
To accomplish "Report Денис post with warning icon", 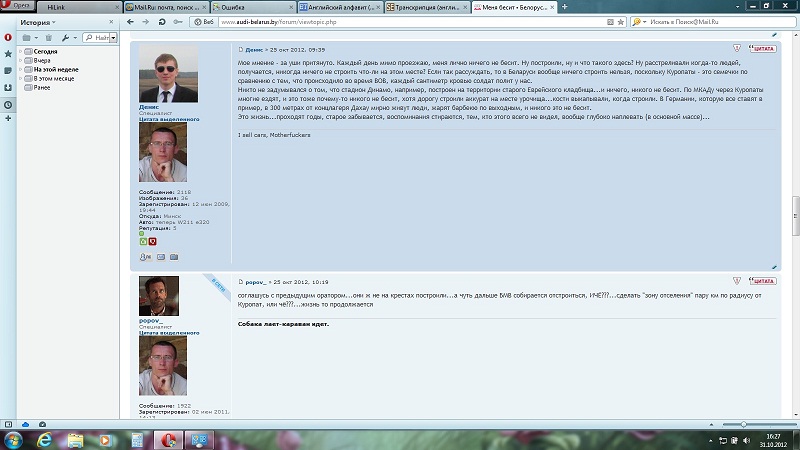I will pyautogui.click(x=737, y=48).
